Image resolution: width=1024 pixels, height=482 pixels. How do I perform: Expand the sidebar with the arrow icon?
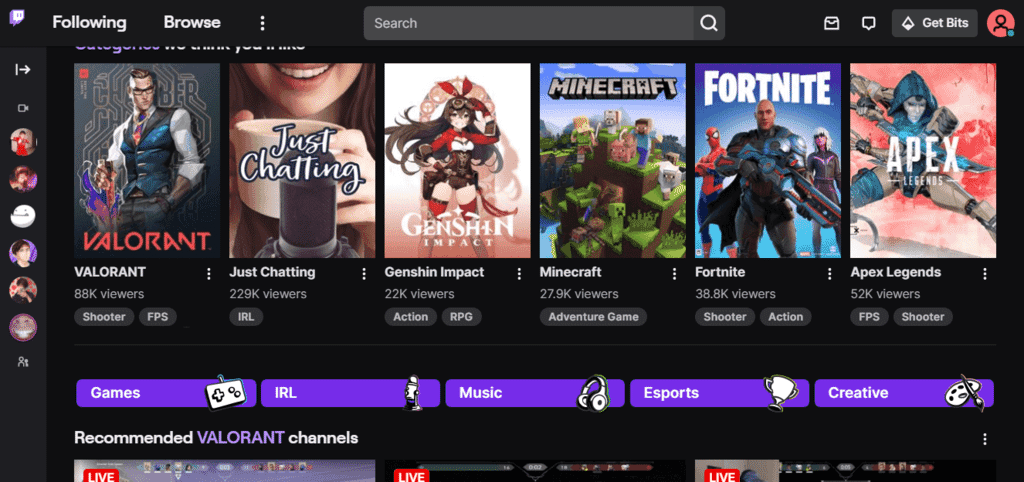click(x=23, y=69)
